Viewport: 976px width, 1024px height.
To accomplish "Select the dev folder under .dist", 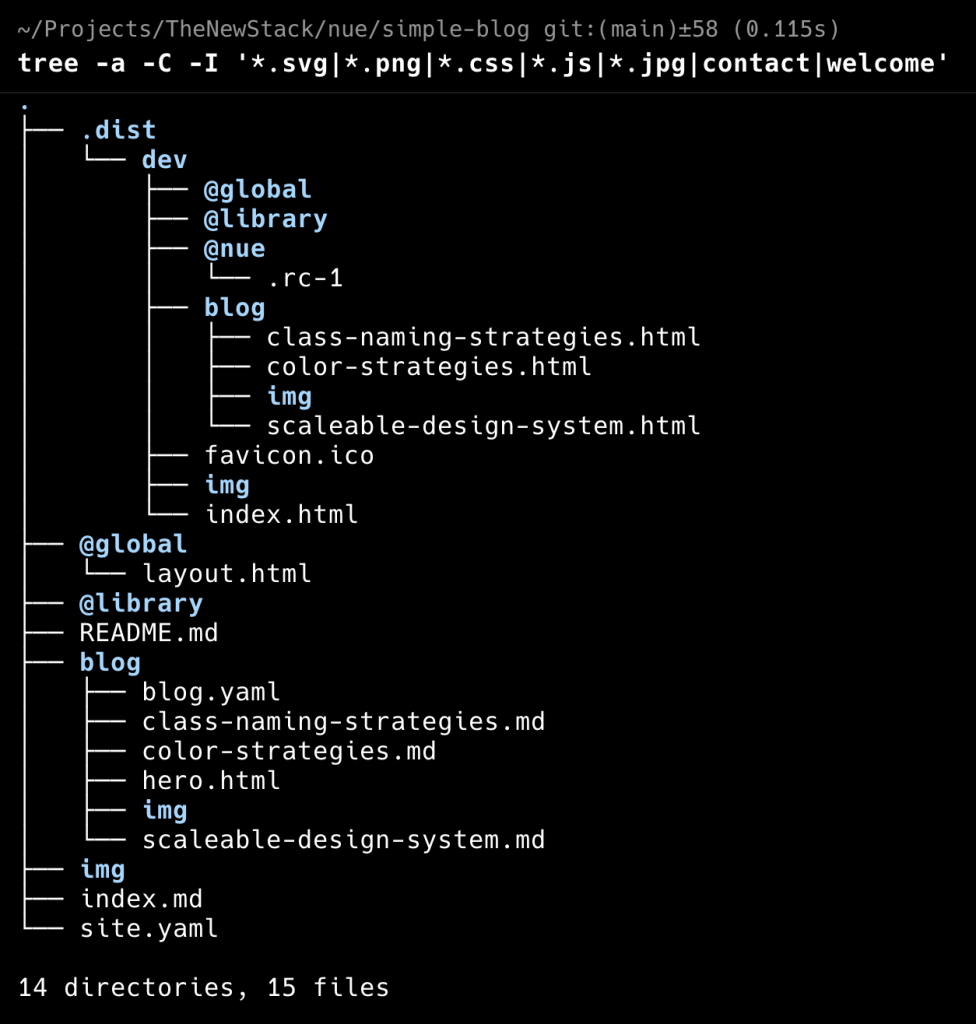I will pyautogui.click(x=165, y=159).
